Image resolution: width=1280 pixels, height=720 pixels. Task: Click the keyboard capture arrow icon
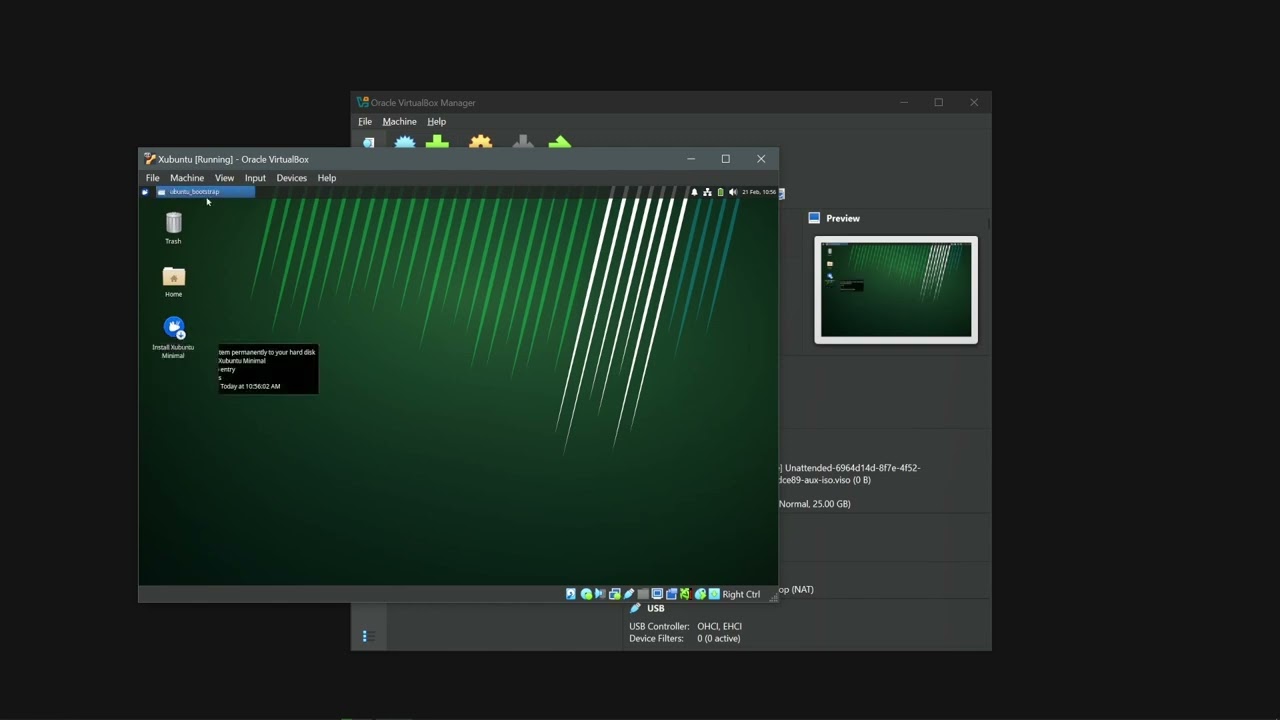(714, 594)
